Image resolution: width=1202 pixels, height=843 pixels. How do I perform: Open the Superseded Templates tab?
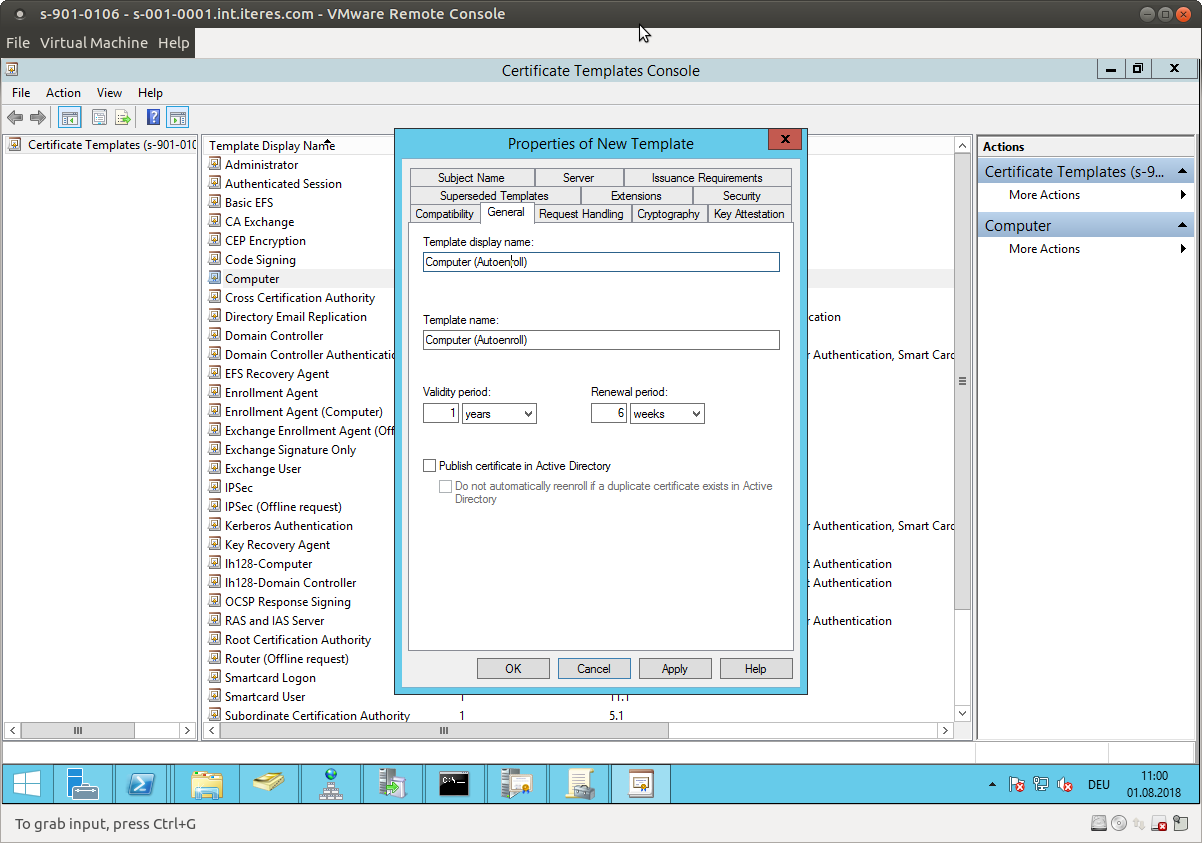point(494,195)
